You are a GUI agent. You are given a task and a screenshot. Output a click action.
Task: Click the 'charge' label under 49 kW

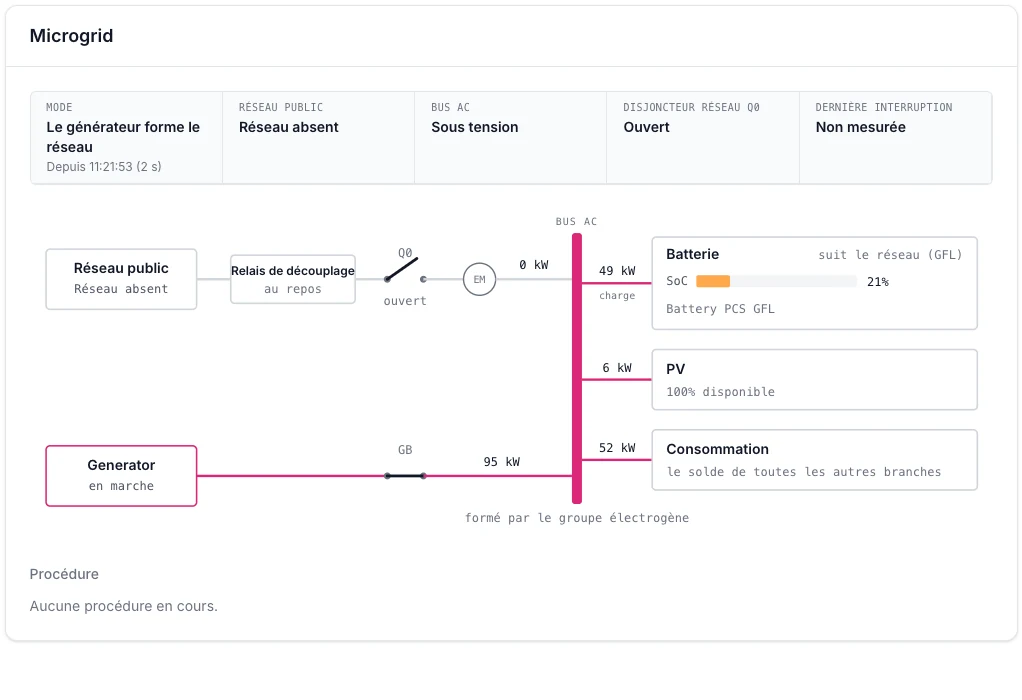pos(617,296)
